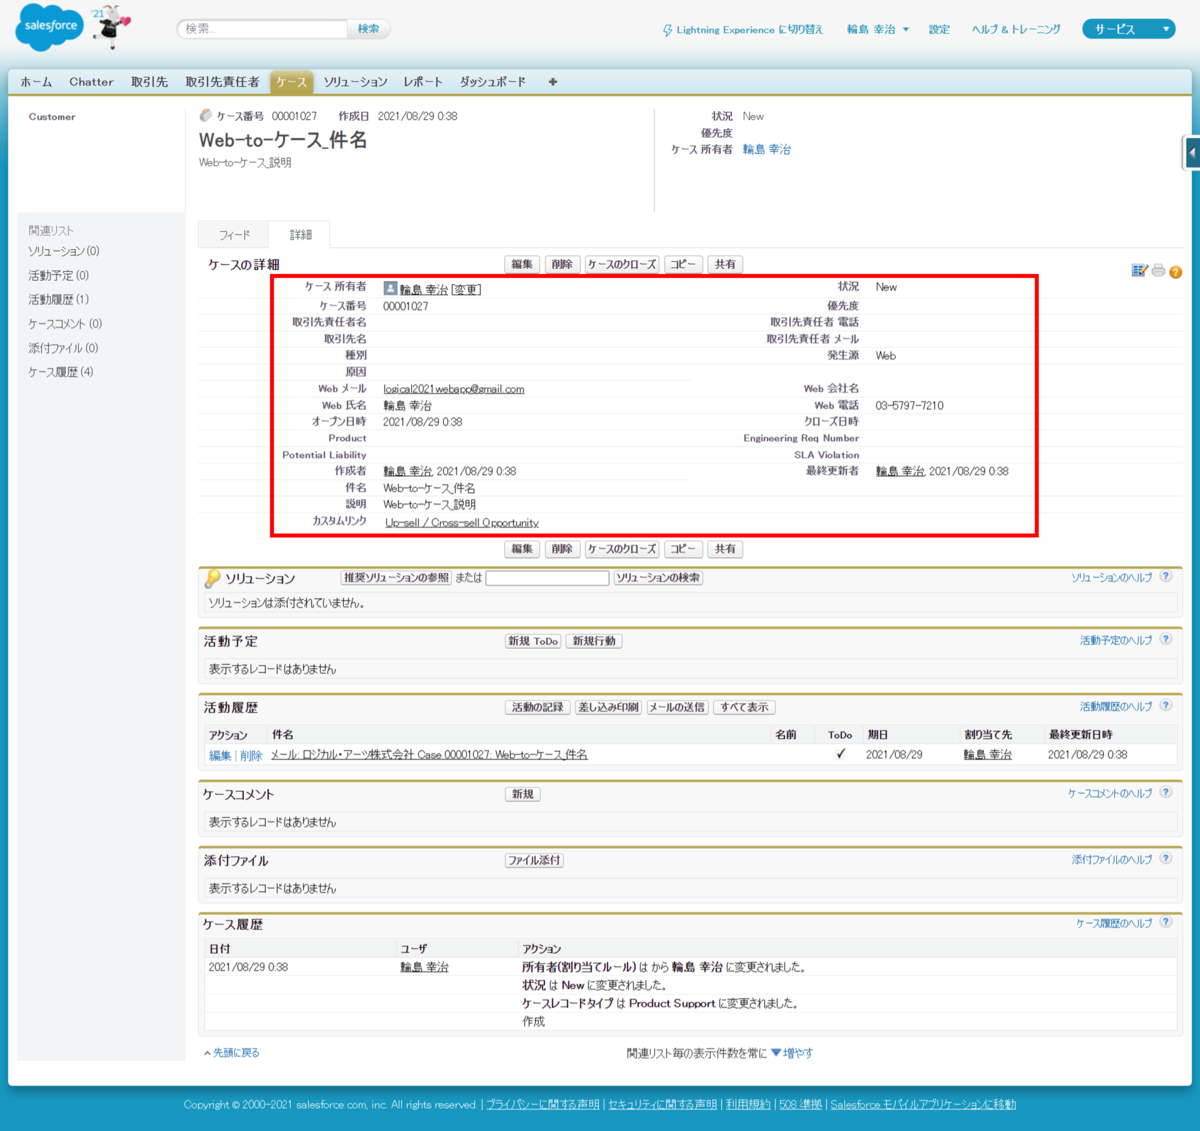Click the top 編集 button
The width and height of the screenshot is (1200, 1131).
point(522,265)
